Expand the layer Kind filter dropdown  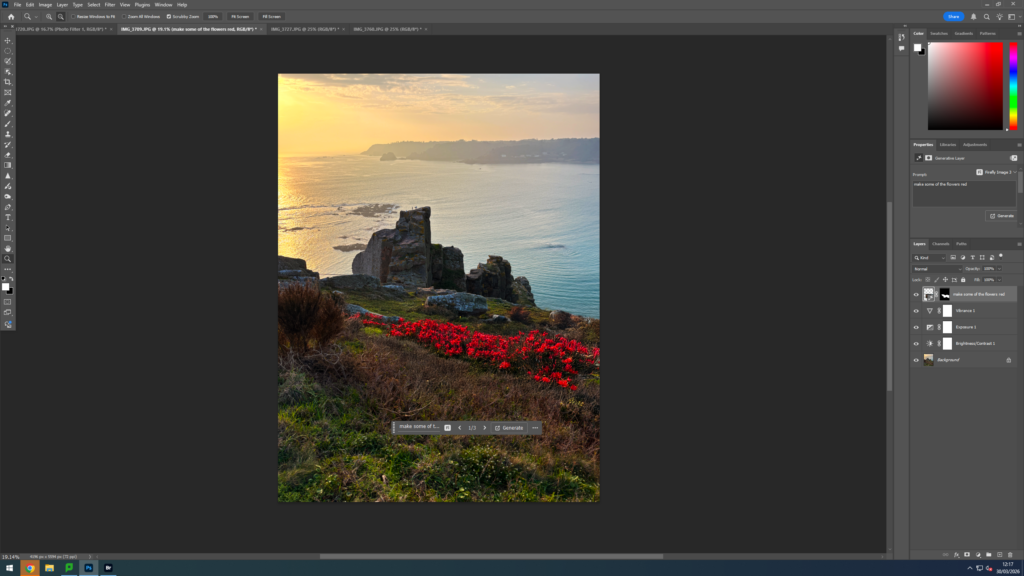coord(929,258)
